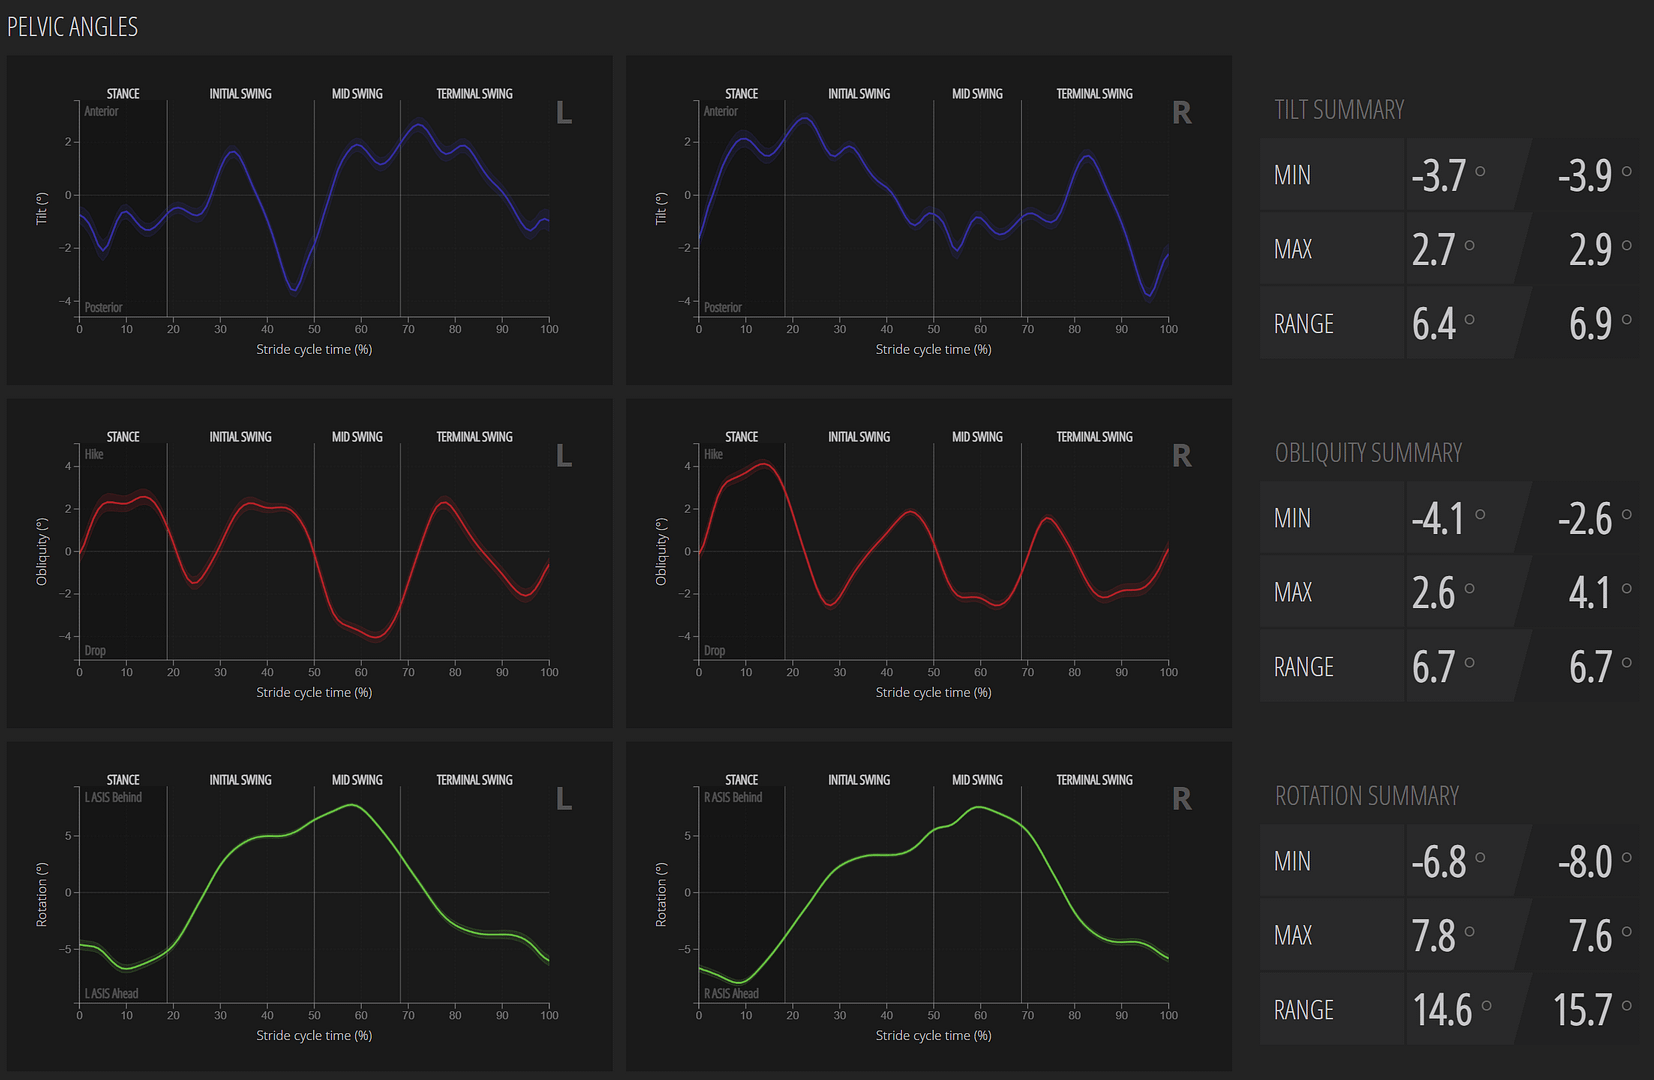Click the blue tilt curve peak

click(418, 125)
